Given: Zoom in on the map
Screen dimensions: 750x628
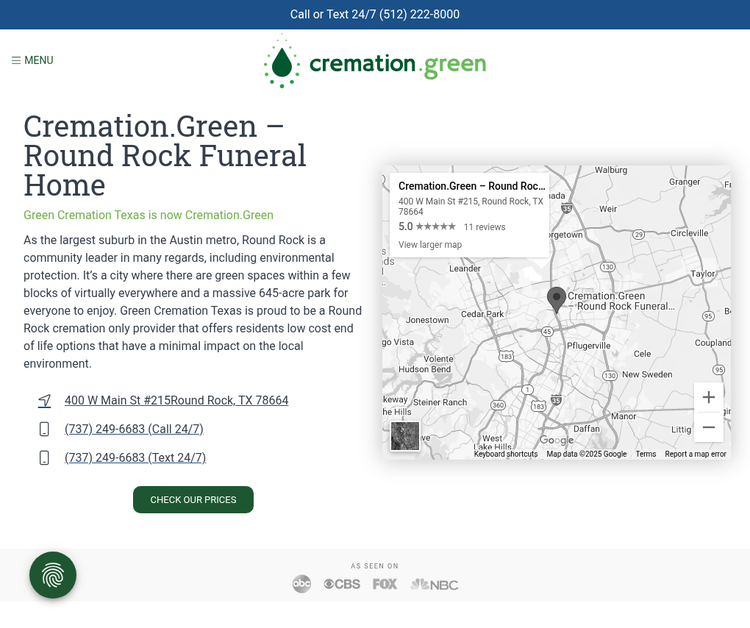Looking at the screenshot, I should (708, 397).
